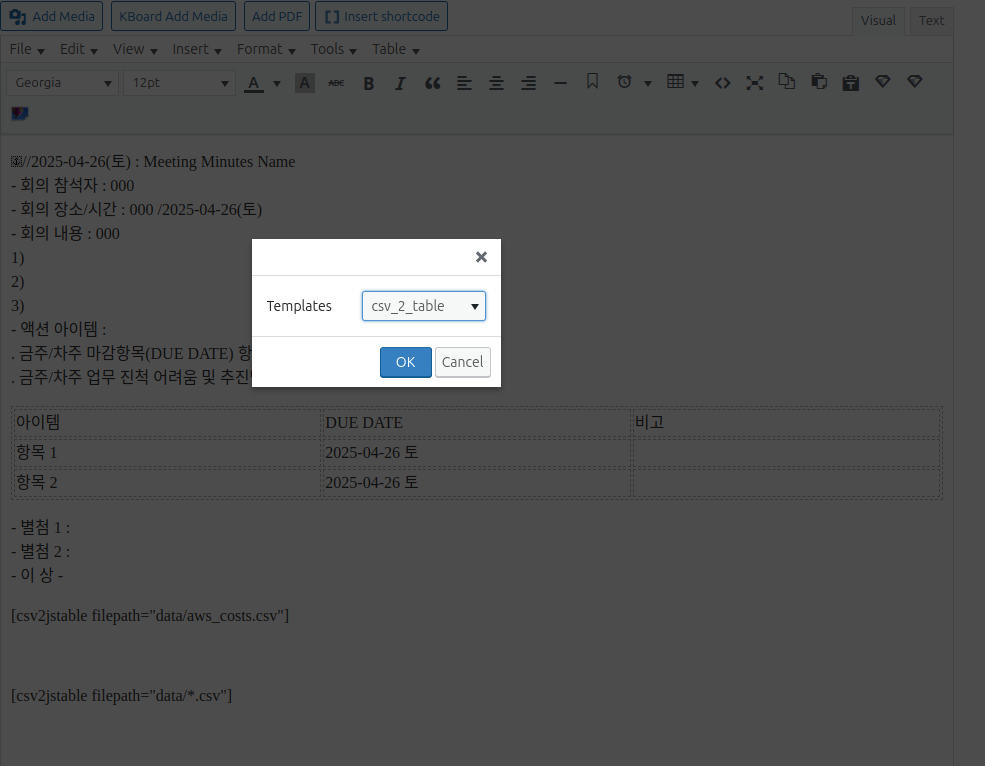Align text right

pyautogui.click(x=528, y=83)
